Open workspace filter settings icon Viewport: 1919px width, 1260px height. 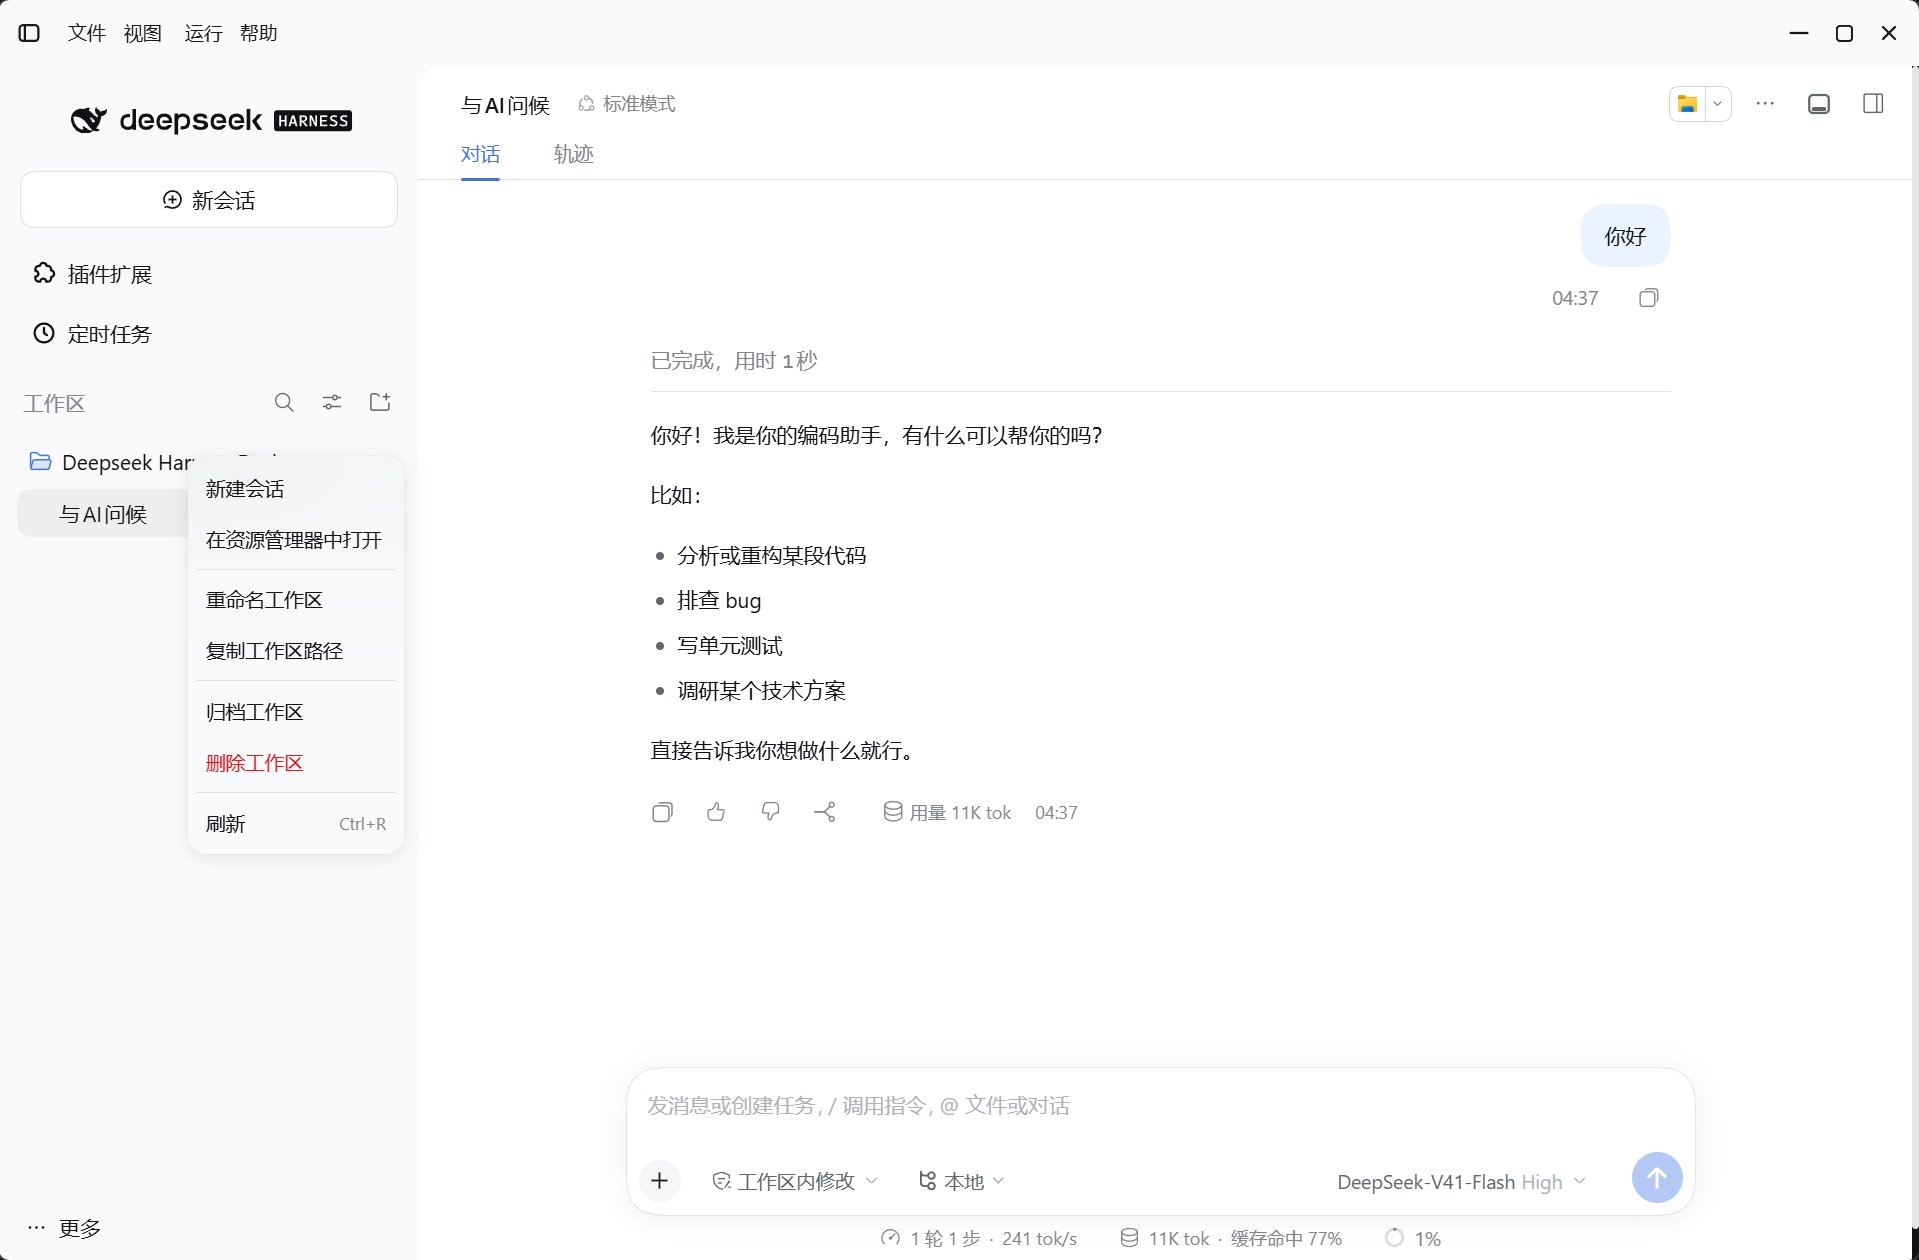(x=332, y=402)
